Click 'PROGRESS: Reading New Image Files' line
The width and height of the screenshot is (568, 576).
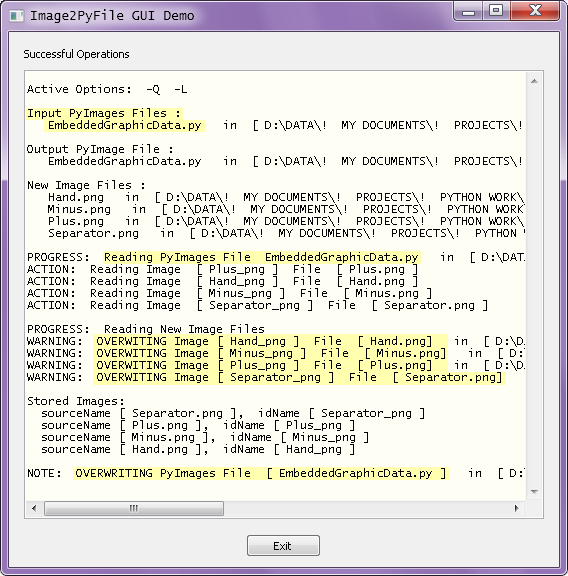pos(146,329)
